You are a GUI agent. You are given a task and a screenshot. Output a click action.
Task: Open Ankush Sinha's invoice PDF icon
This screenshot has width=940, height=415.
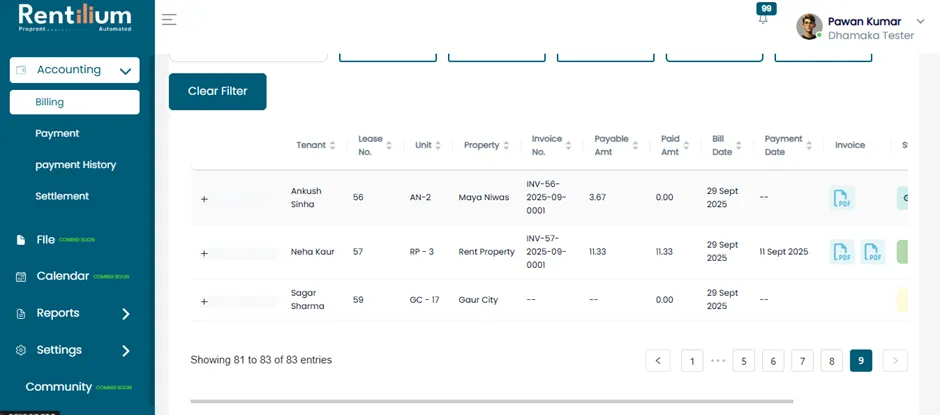coord(842,198)
